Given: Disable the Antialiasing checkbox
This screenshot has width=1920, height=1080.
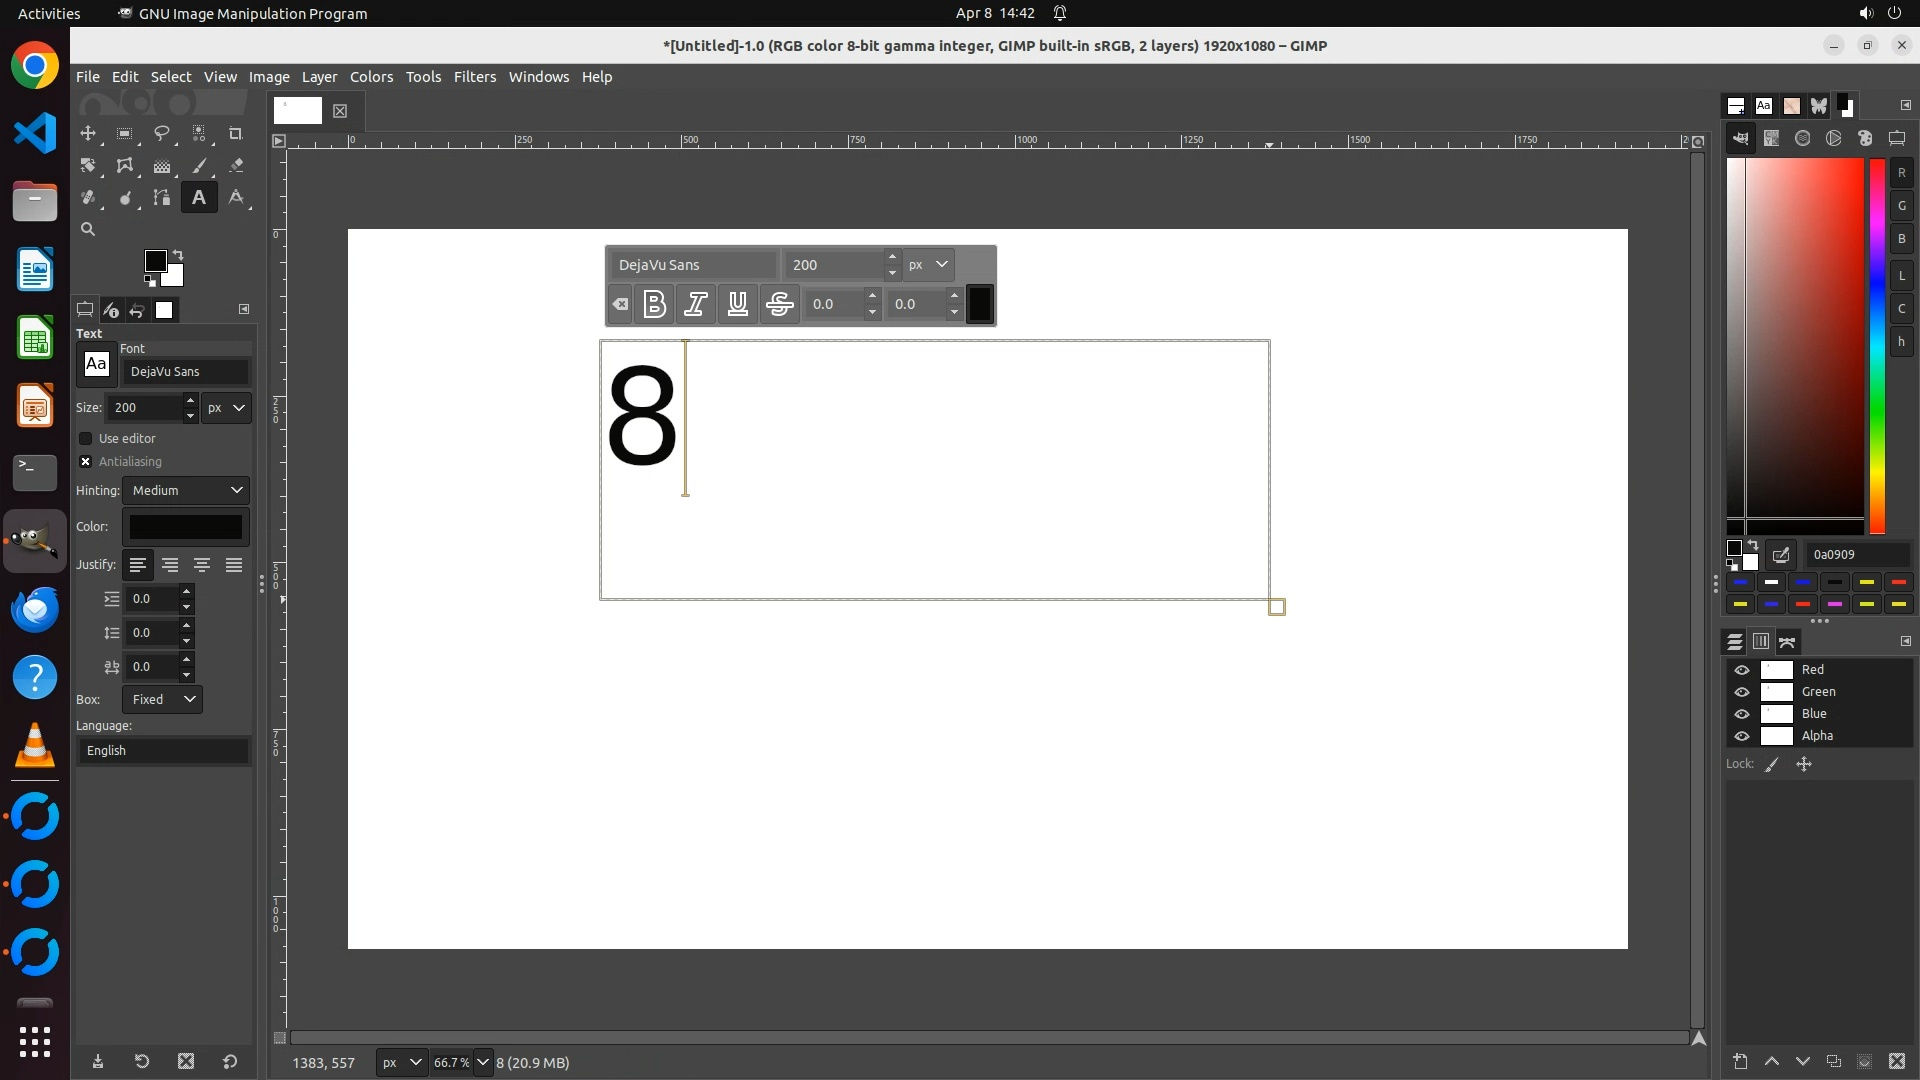Looking at the screenshot, I should pos(86,462).
